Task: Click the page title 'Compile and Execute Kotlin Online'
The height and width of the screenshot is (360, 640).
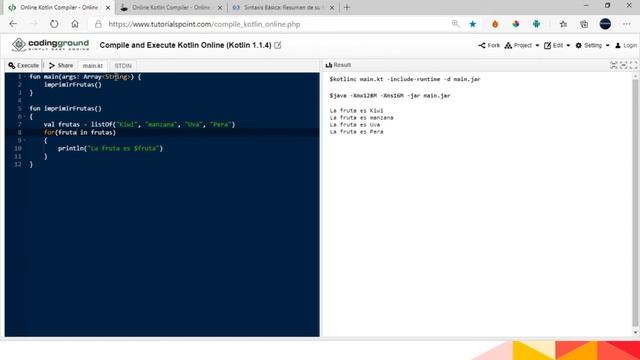Action: pyautogui.click(x=185, y=45)
